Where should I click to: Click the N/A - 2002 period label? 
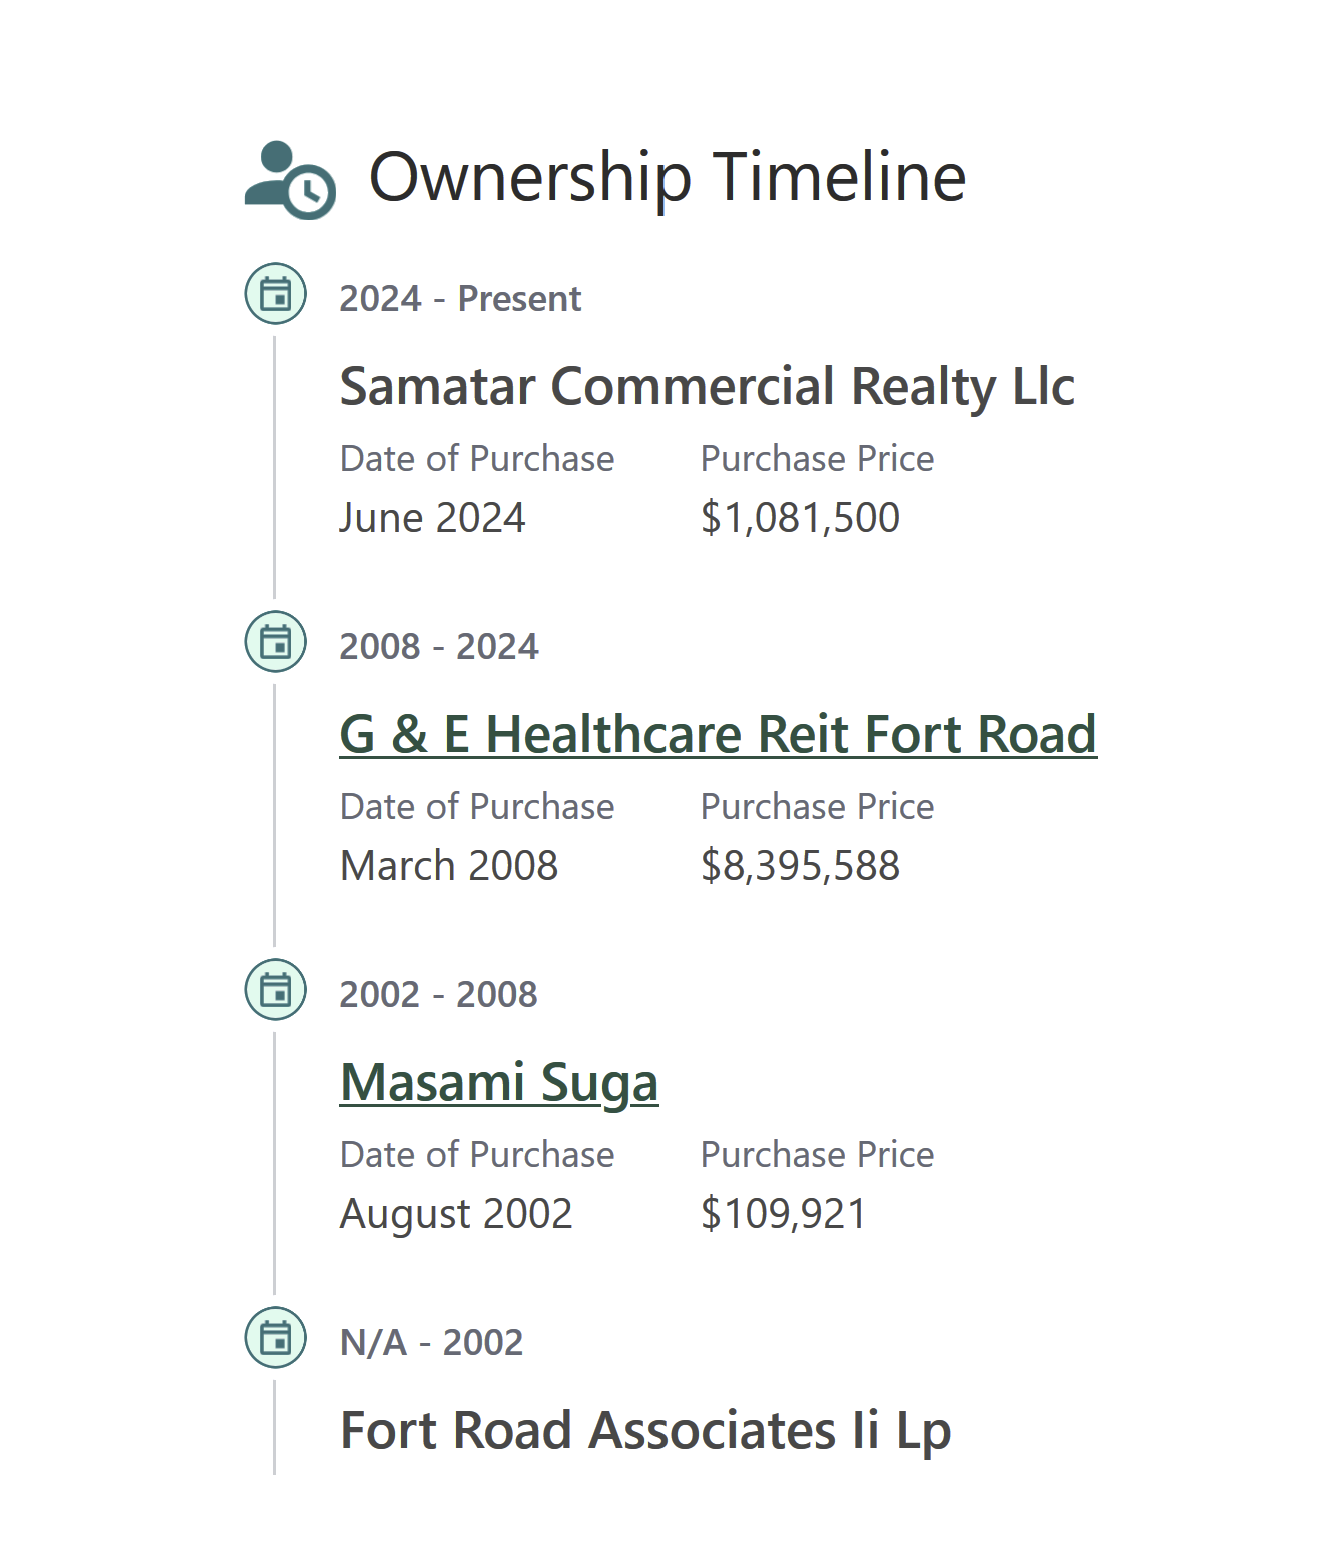point(431,1343)
